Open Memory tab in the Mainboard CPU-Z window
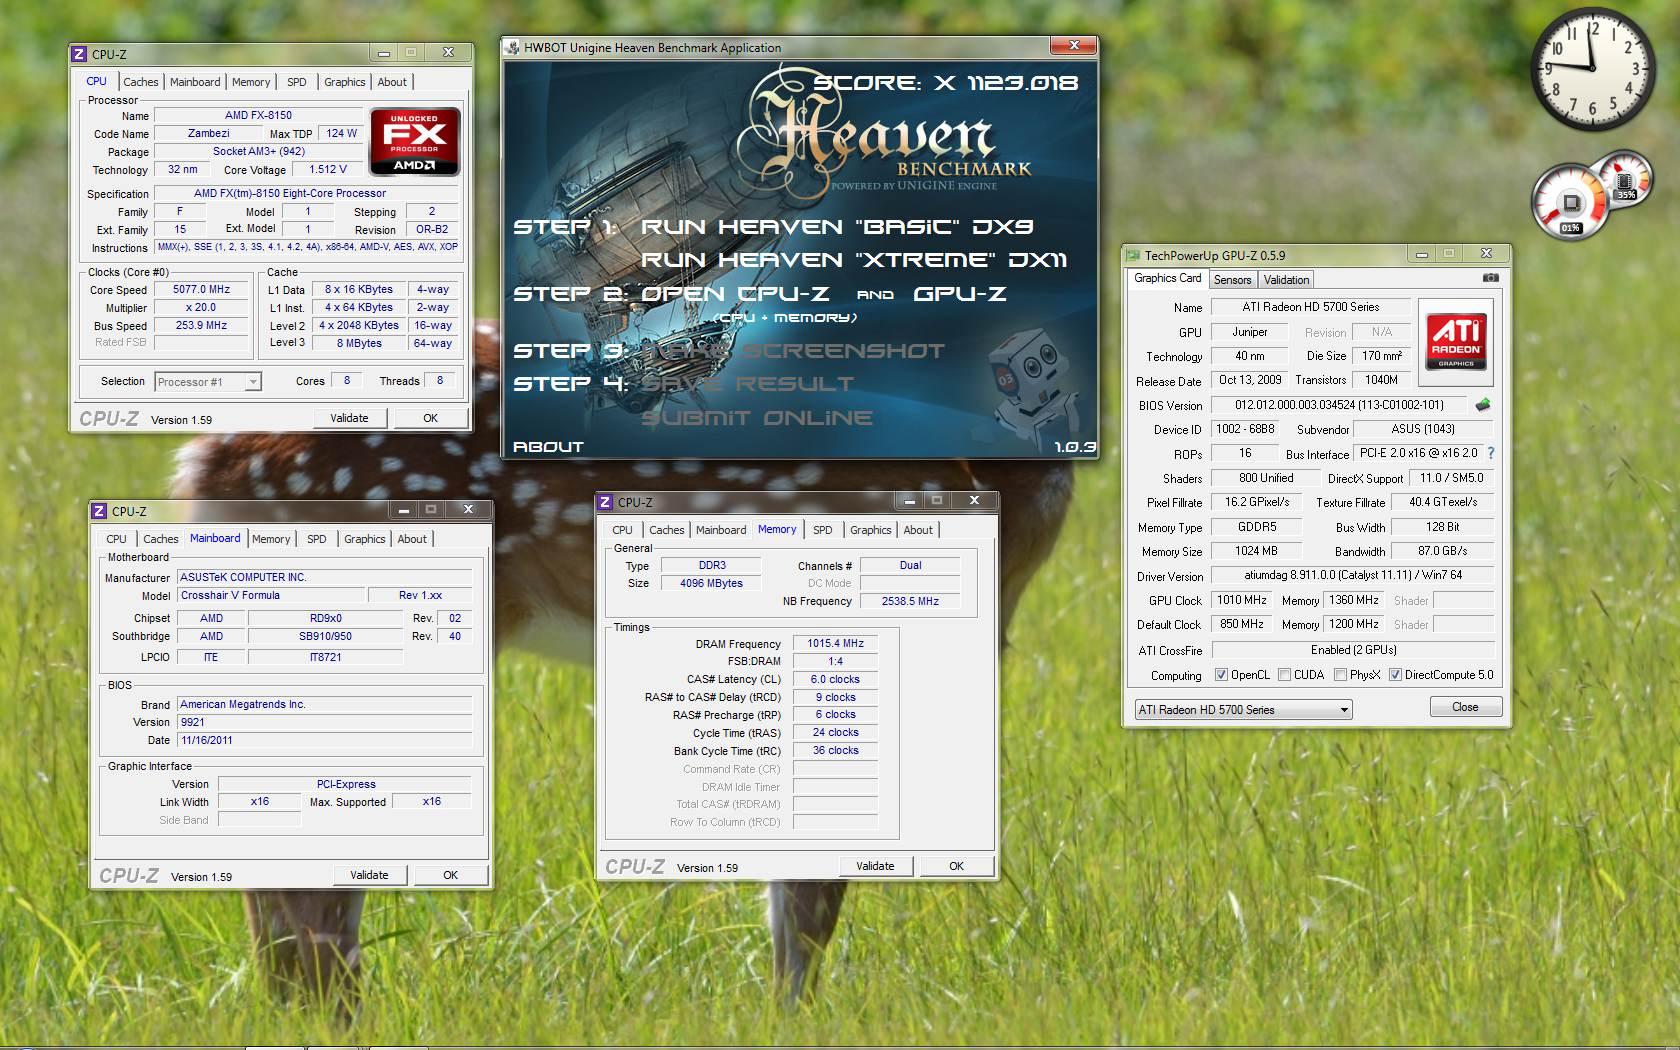This screenshot has height=1050, width=1680. tap(271, 539)
